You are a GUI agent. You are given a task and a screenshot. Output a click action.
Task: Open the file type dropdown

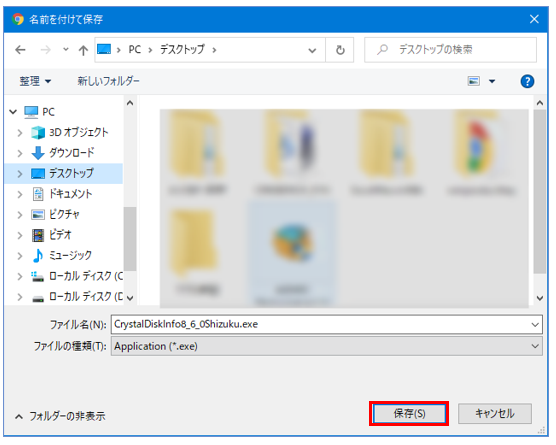tap(326, 346)
